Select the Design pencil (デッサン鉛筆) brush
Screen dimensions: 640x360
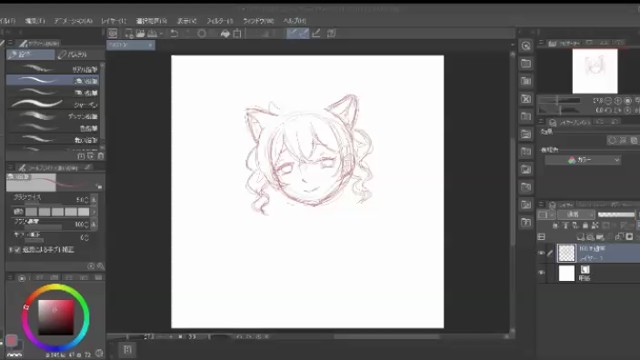52,116
